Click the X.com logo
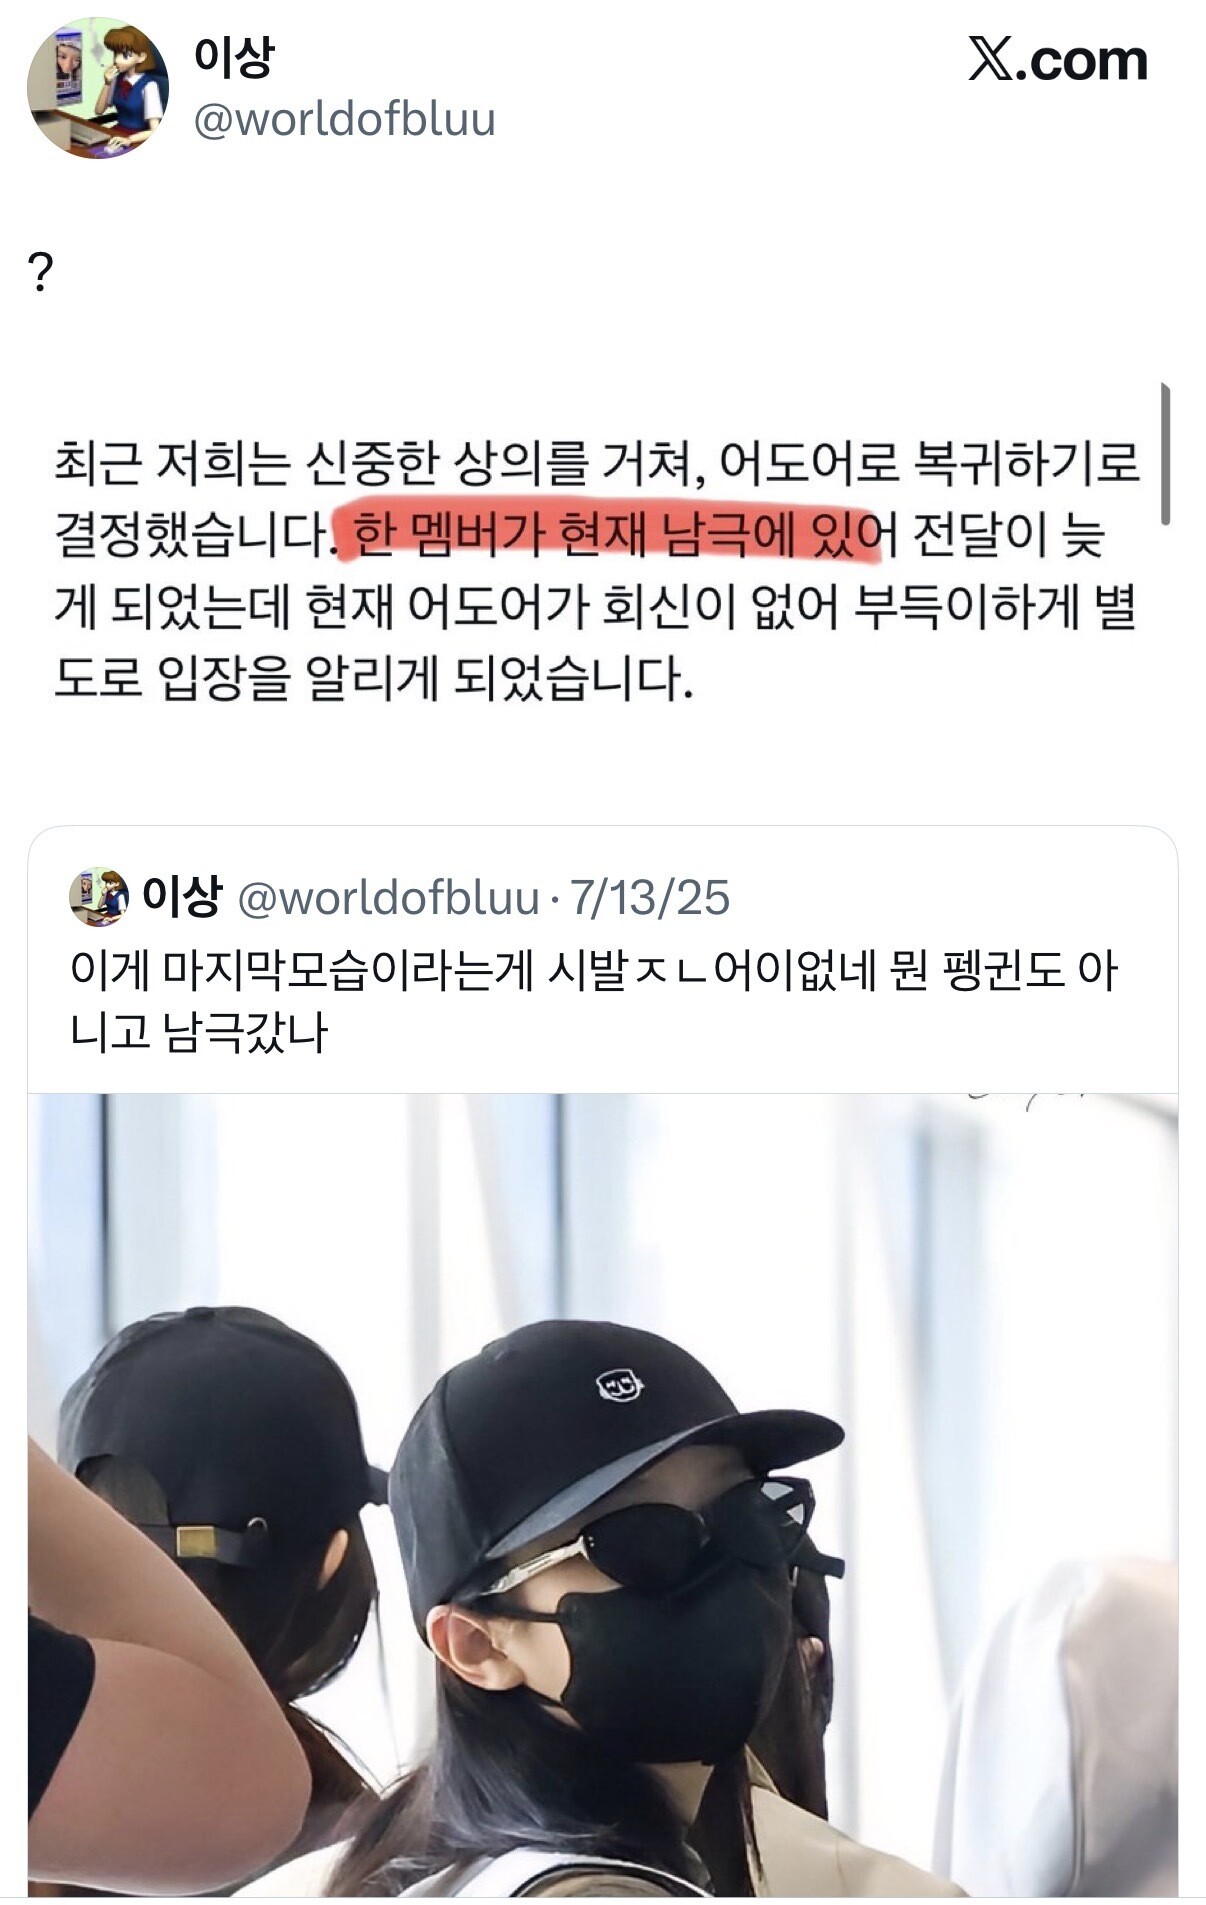The height and width of the screenshot is (1905, 1206). point(1058,61)
